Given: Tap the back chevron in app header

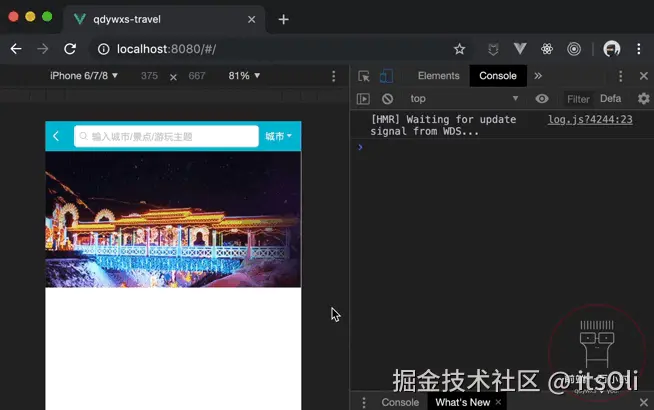Looking at the screenshot, I should click(56, 136).
